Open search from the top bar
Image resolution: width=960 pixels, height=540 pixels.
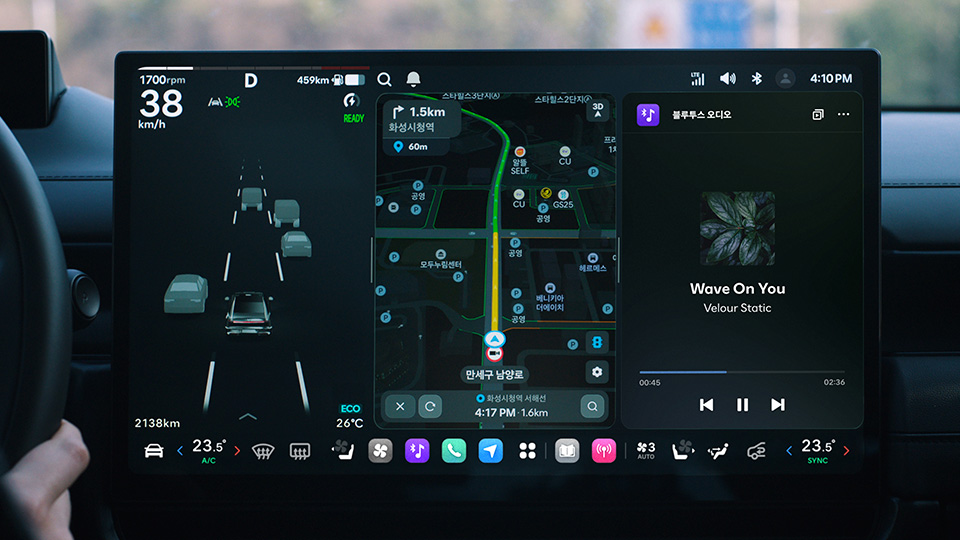(x=384, y=80)
